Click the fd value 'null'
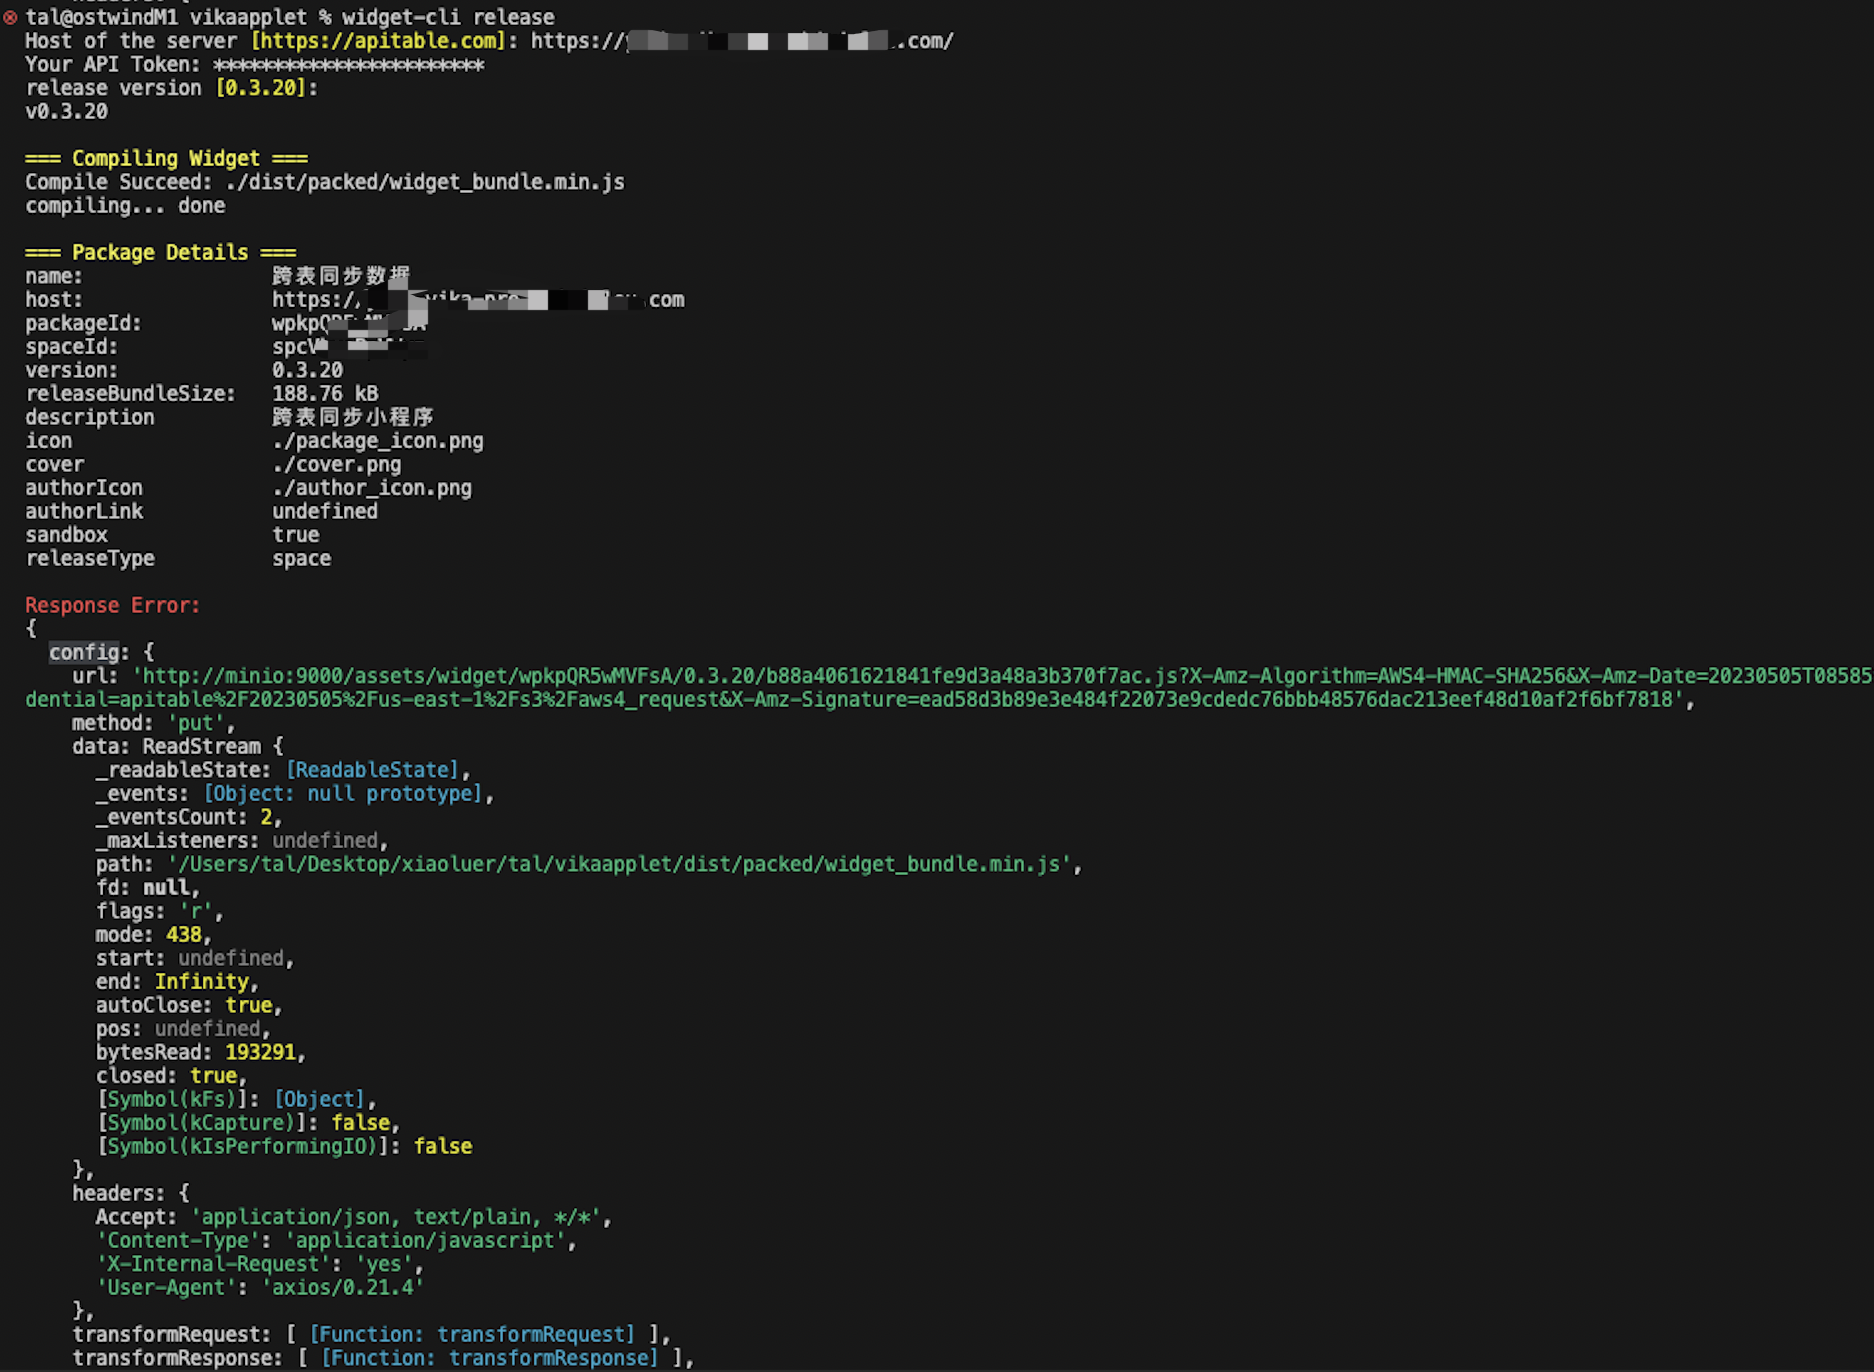This screenshot has height=1372, width=1874. (166, 888)
